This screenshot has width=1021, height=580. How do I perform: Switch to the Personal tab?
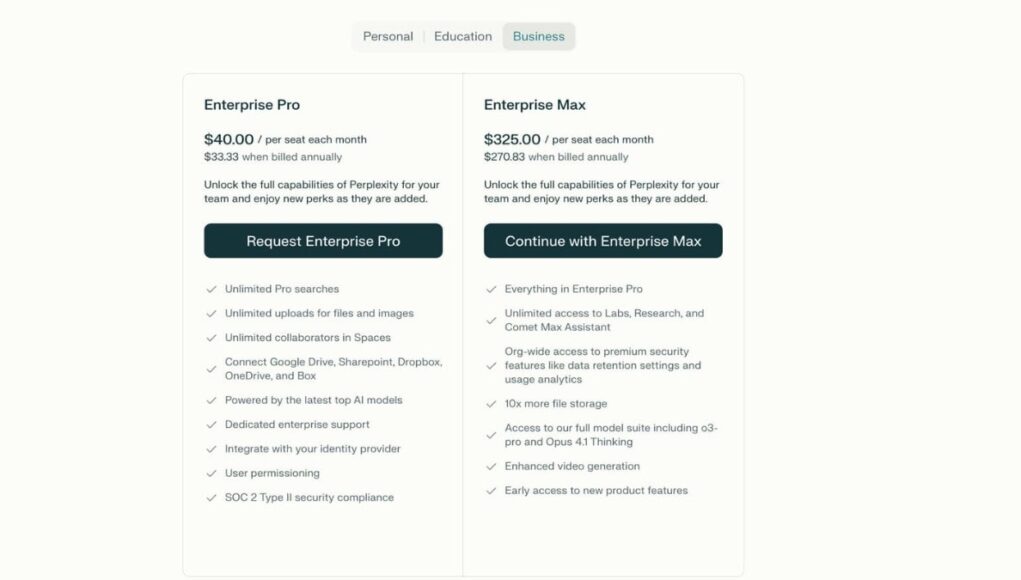[387, 36]
